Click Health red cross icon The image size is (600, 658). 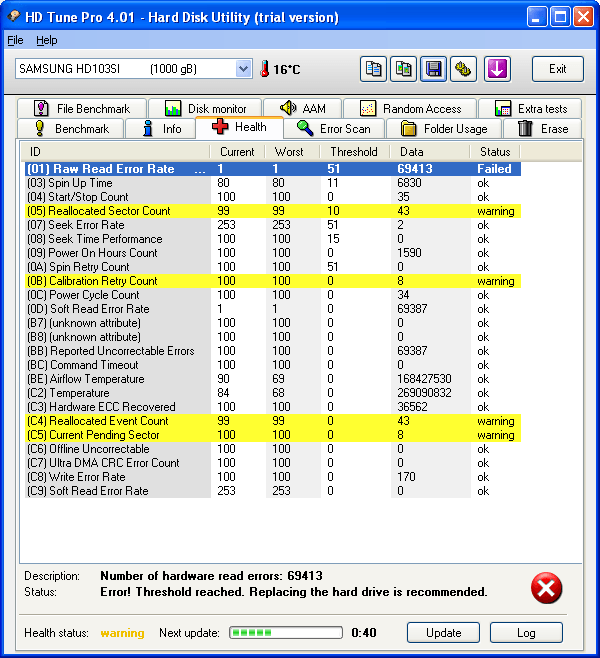[x=220, y=126]
